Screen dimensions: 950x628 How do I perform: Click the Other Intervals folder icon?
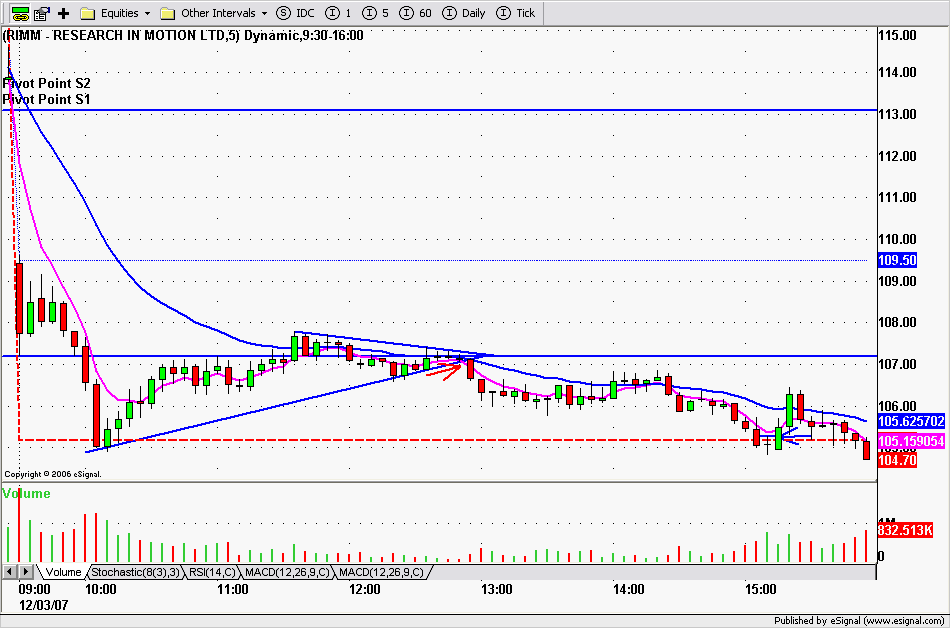(168, 13)
